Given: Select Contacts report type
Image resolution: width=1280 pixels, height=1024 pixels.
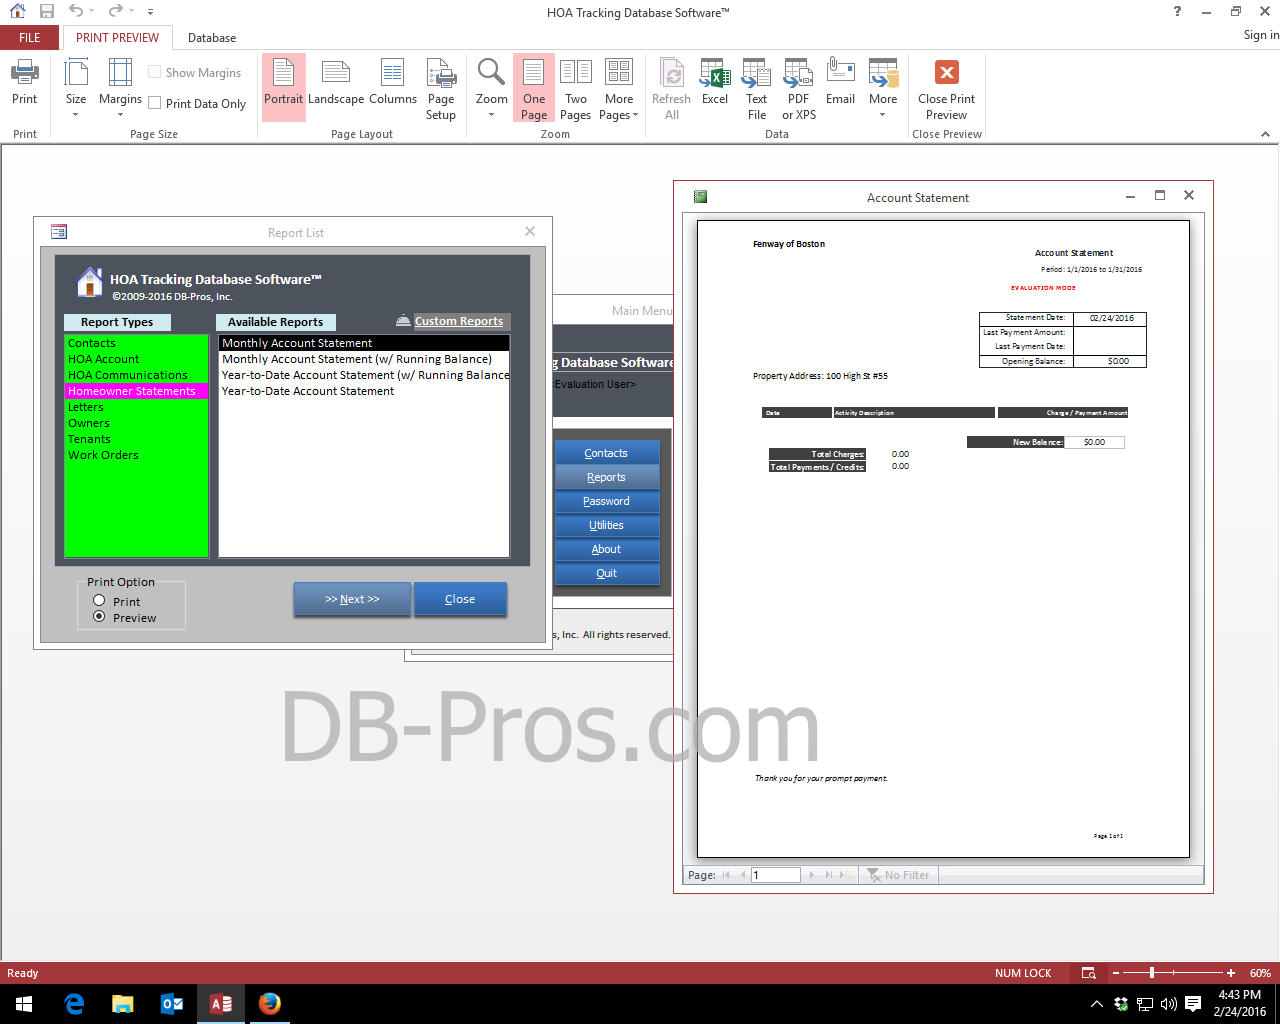Looking at the screenshot, I should pyautogui.click(x=136, y=343).
